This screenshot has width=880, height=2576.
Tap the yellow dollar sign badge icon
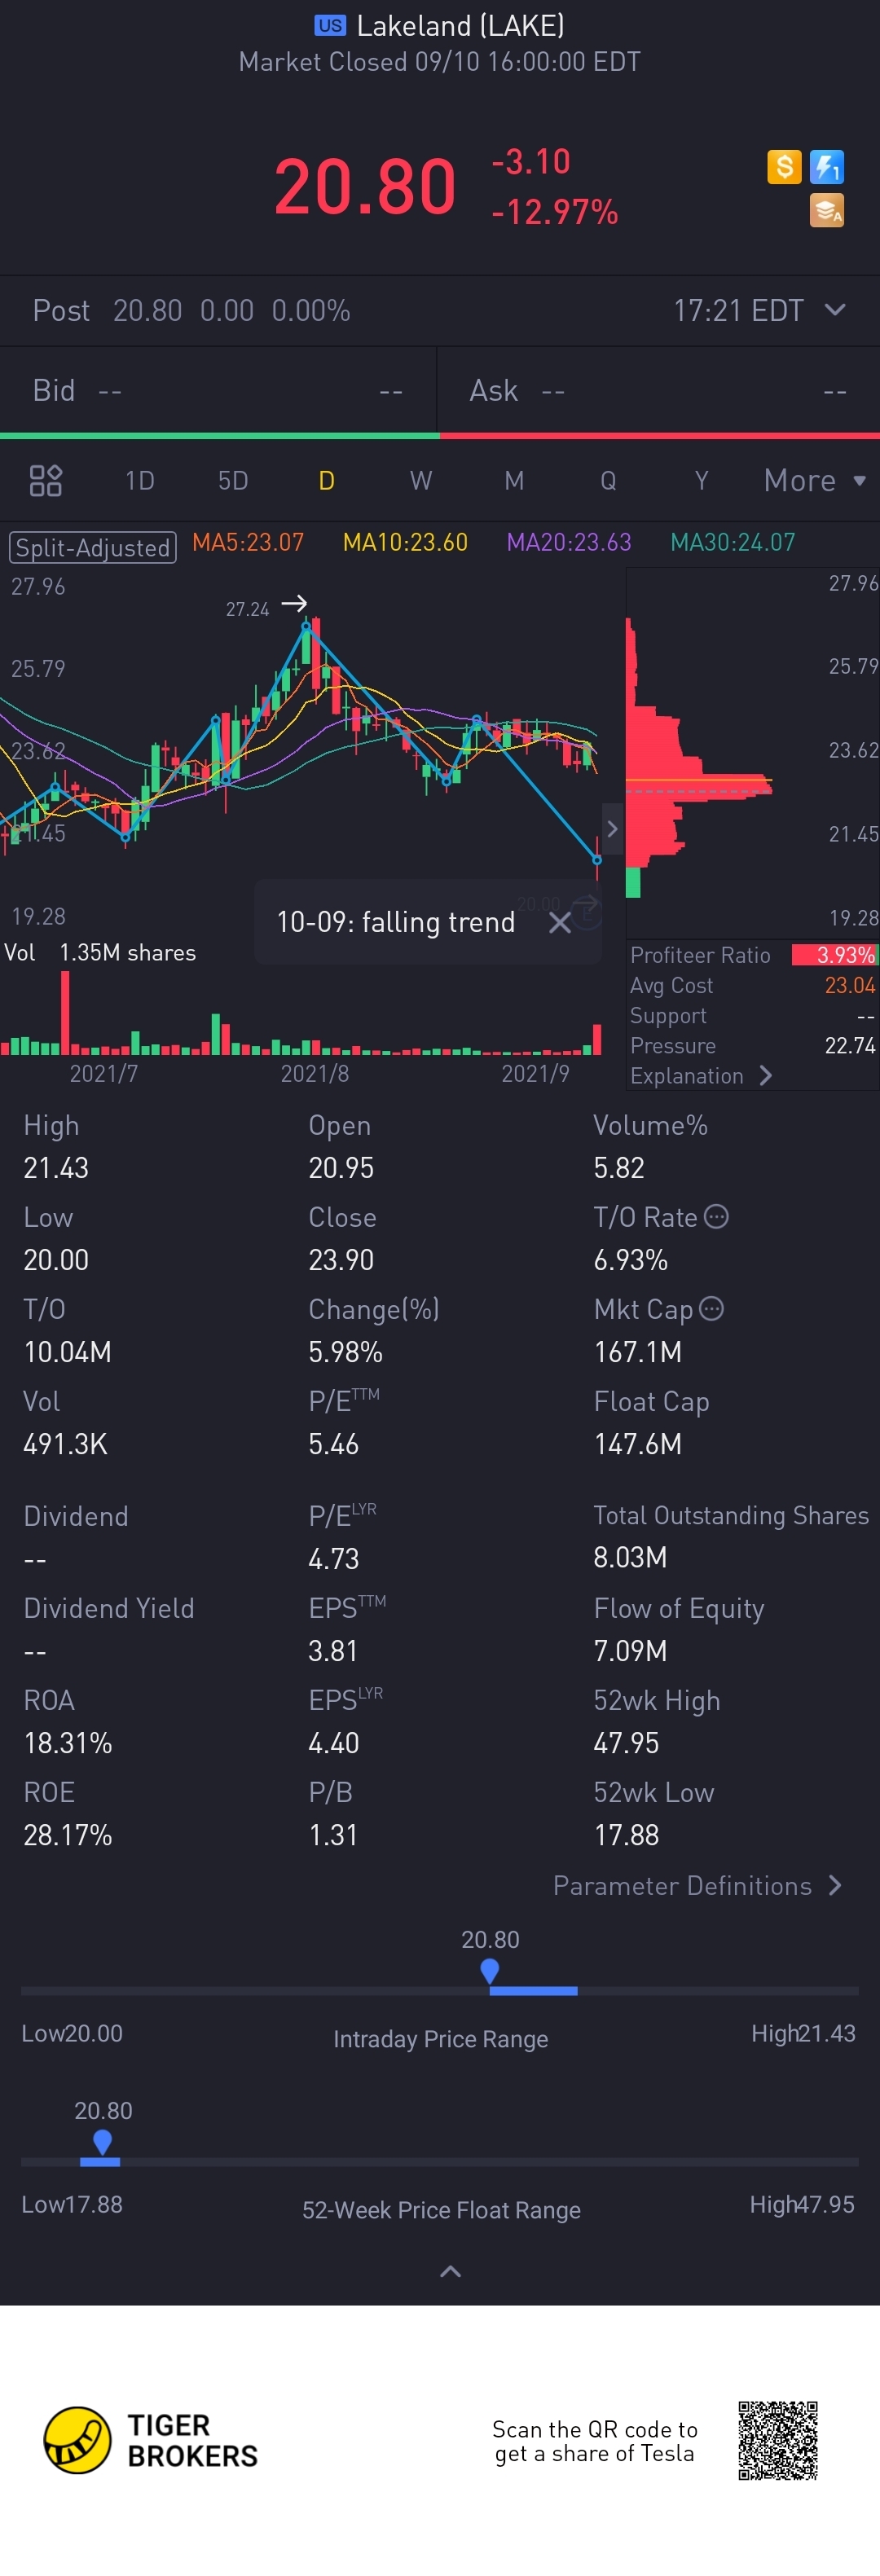(x=784, y=167)
